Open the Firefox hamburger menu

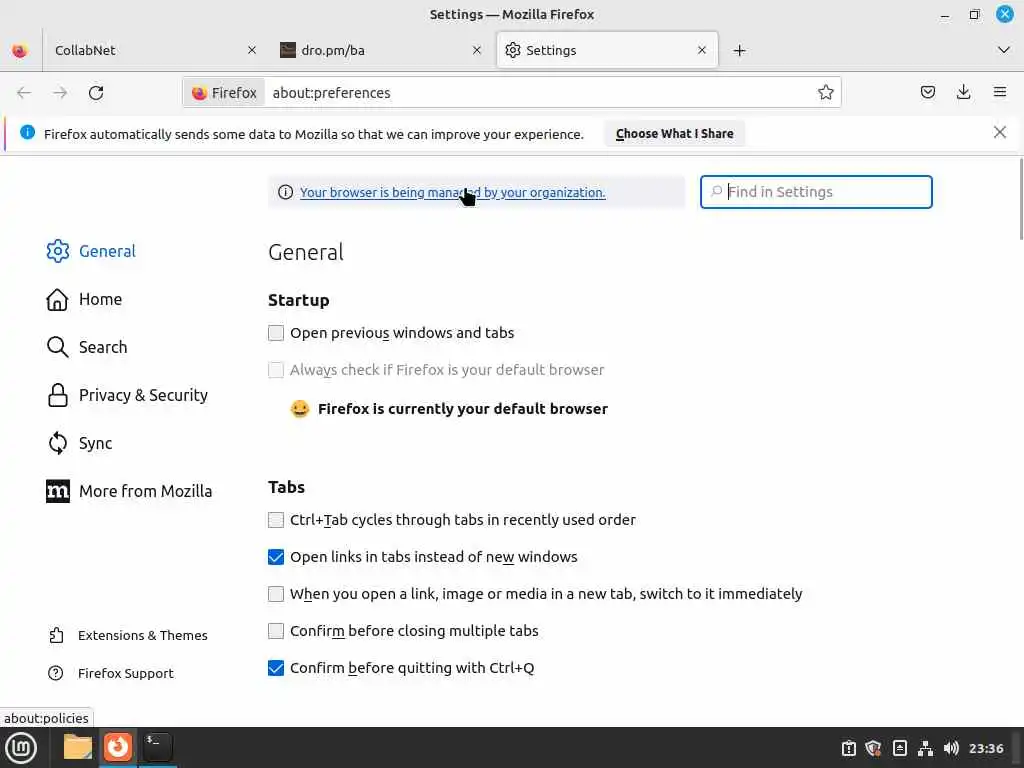click(999, 92)
